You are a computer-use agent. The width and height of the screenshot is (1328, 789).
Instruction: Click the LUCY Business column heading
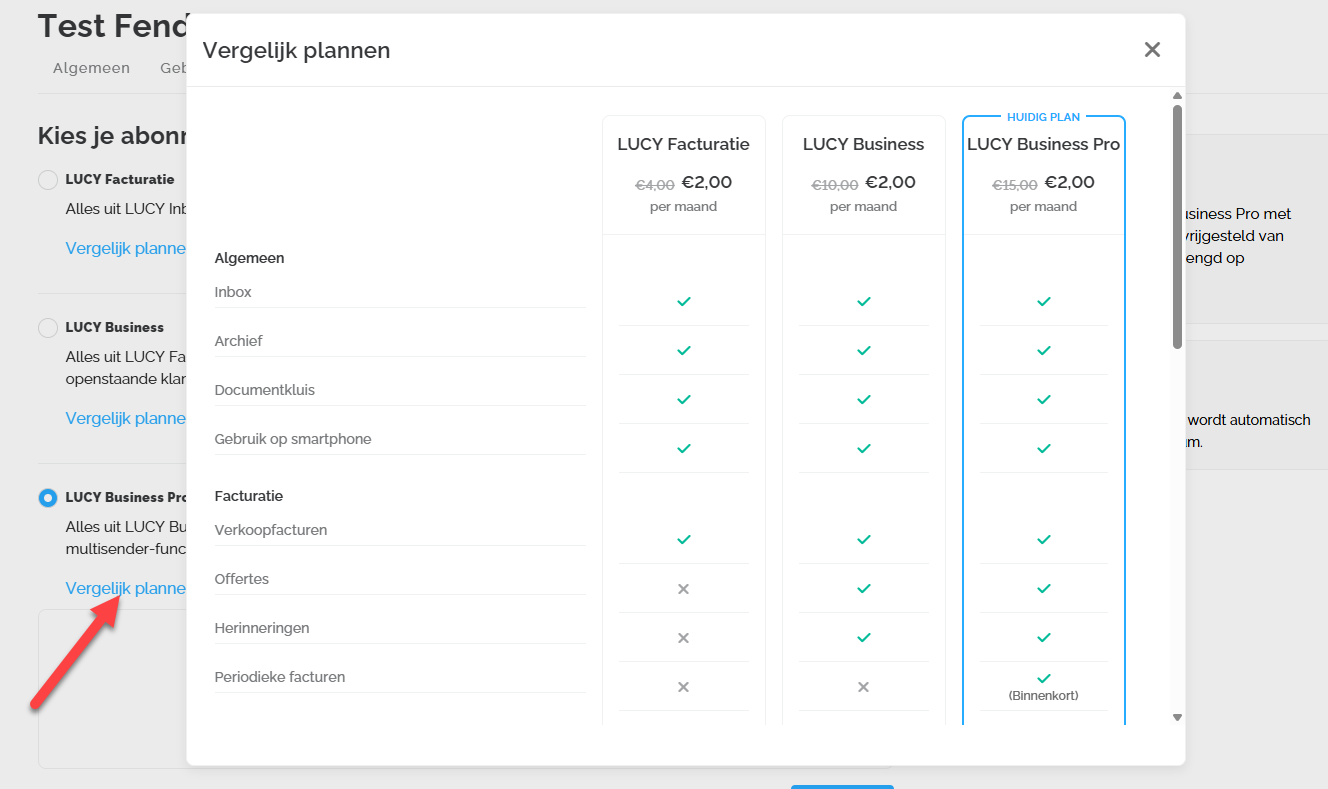[x=864, y=144]
